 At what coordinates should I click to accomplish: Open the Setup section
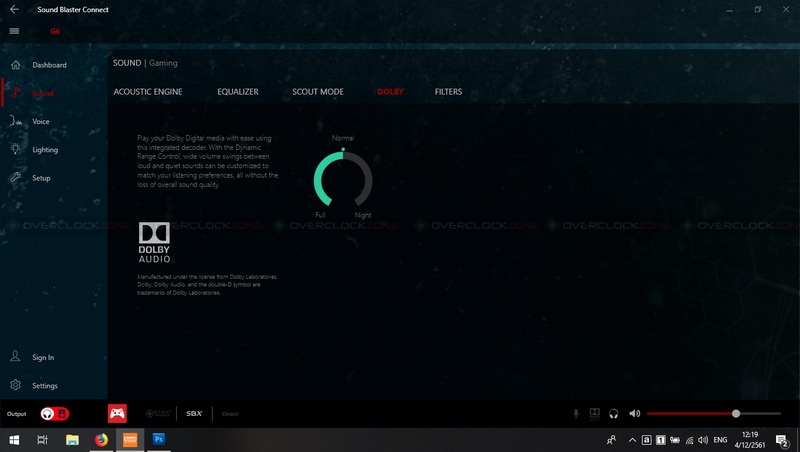point(41,178)
